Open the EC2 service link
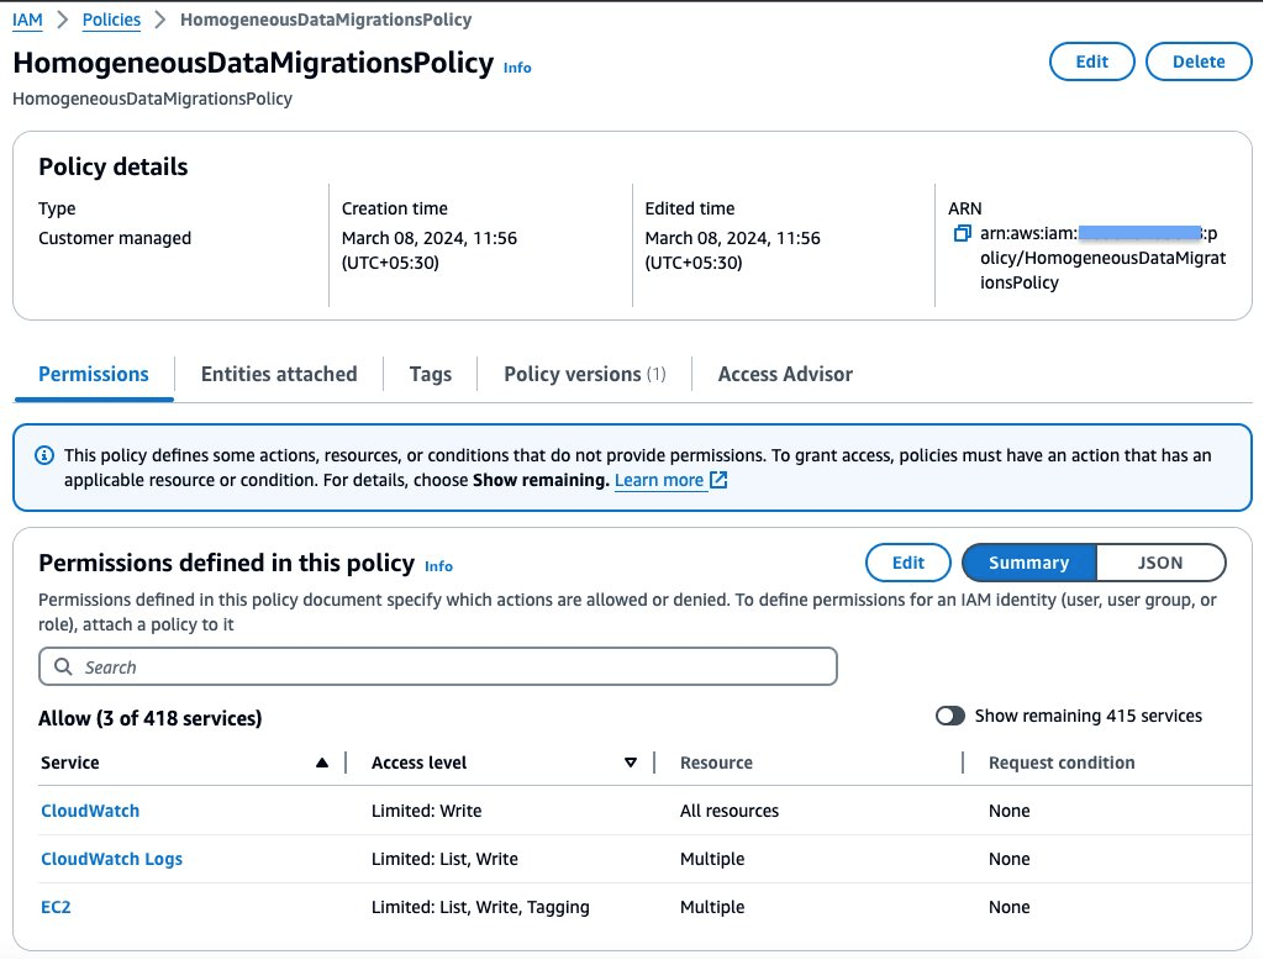Viewport: 1263px width, 959px height. pyautogui.click(x=56, y=907)
